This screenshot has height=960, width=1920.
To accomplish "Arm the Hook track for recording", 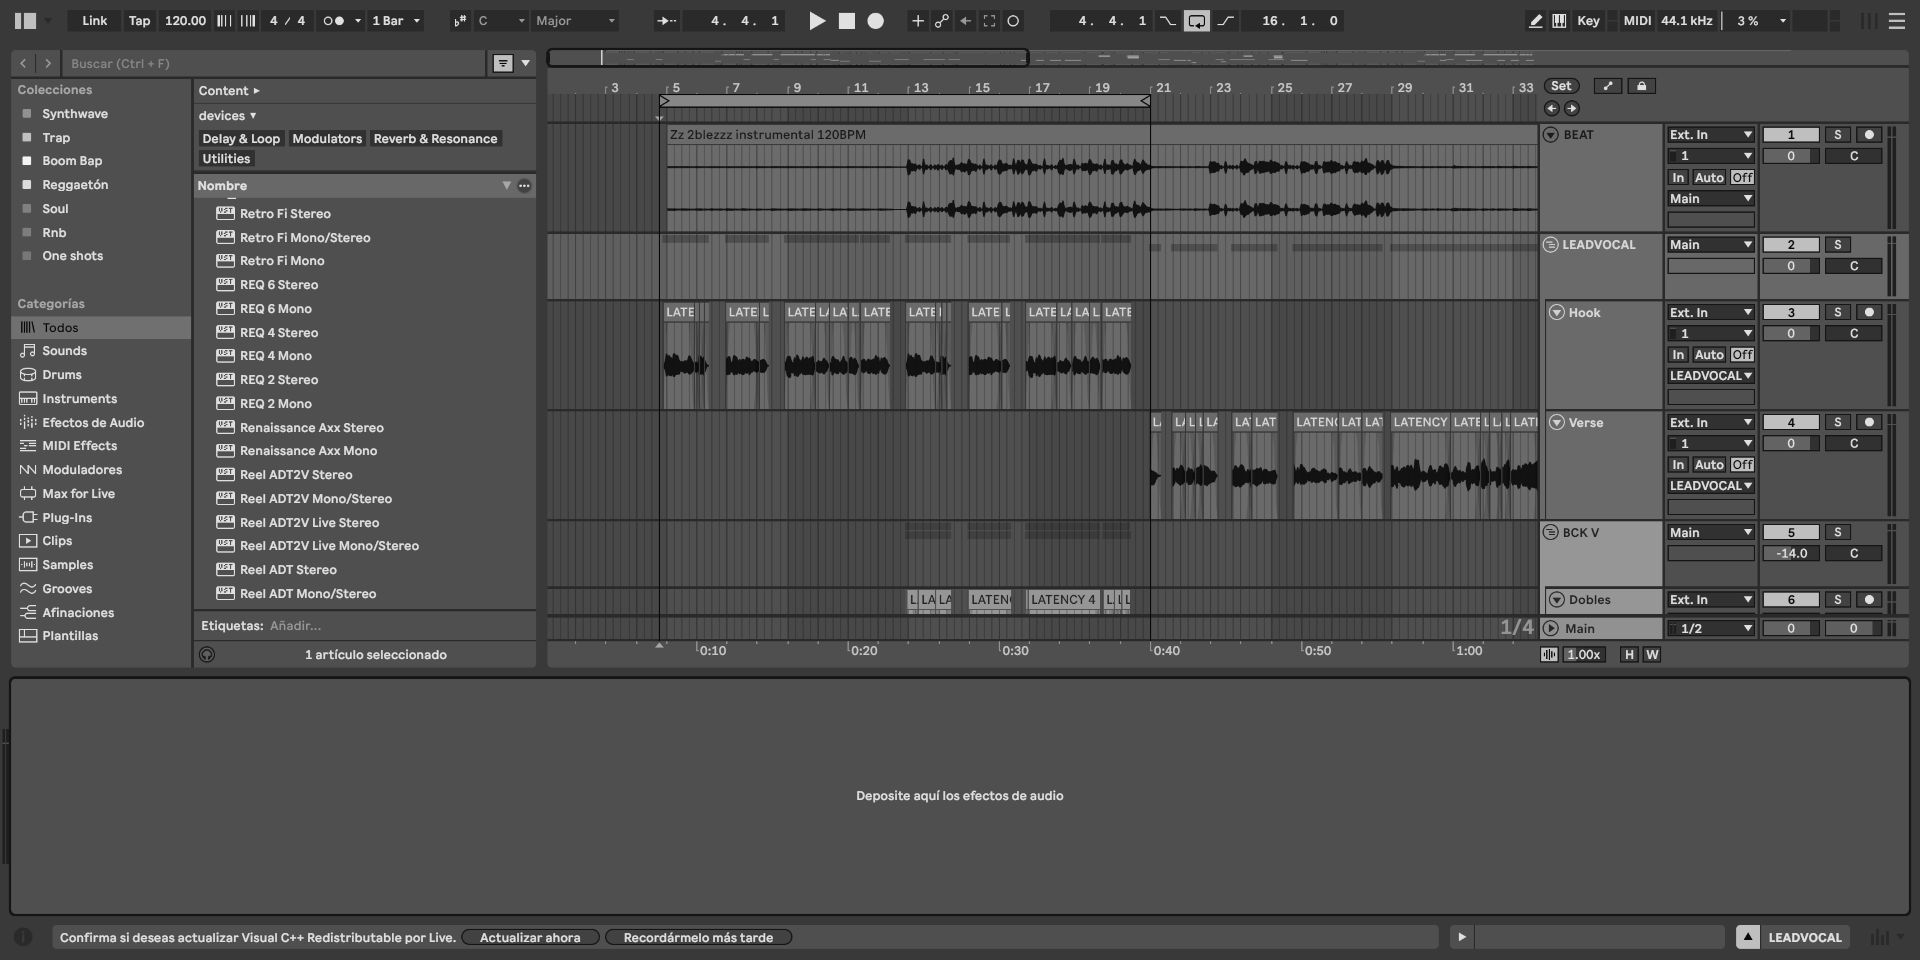I will (1868, 313).
